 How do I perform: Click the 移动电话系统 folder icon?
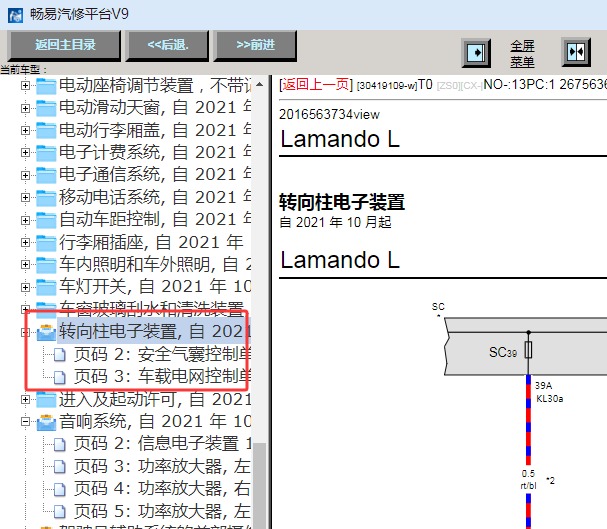[x=46, y=198]
